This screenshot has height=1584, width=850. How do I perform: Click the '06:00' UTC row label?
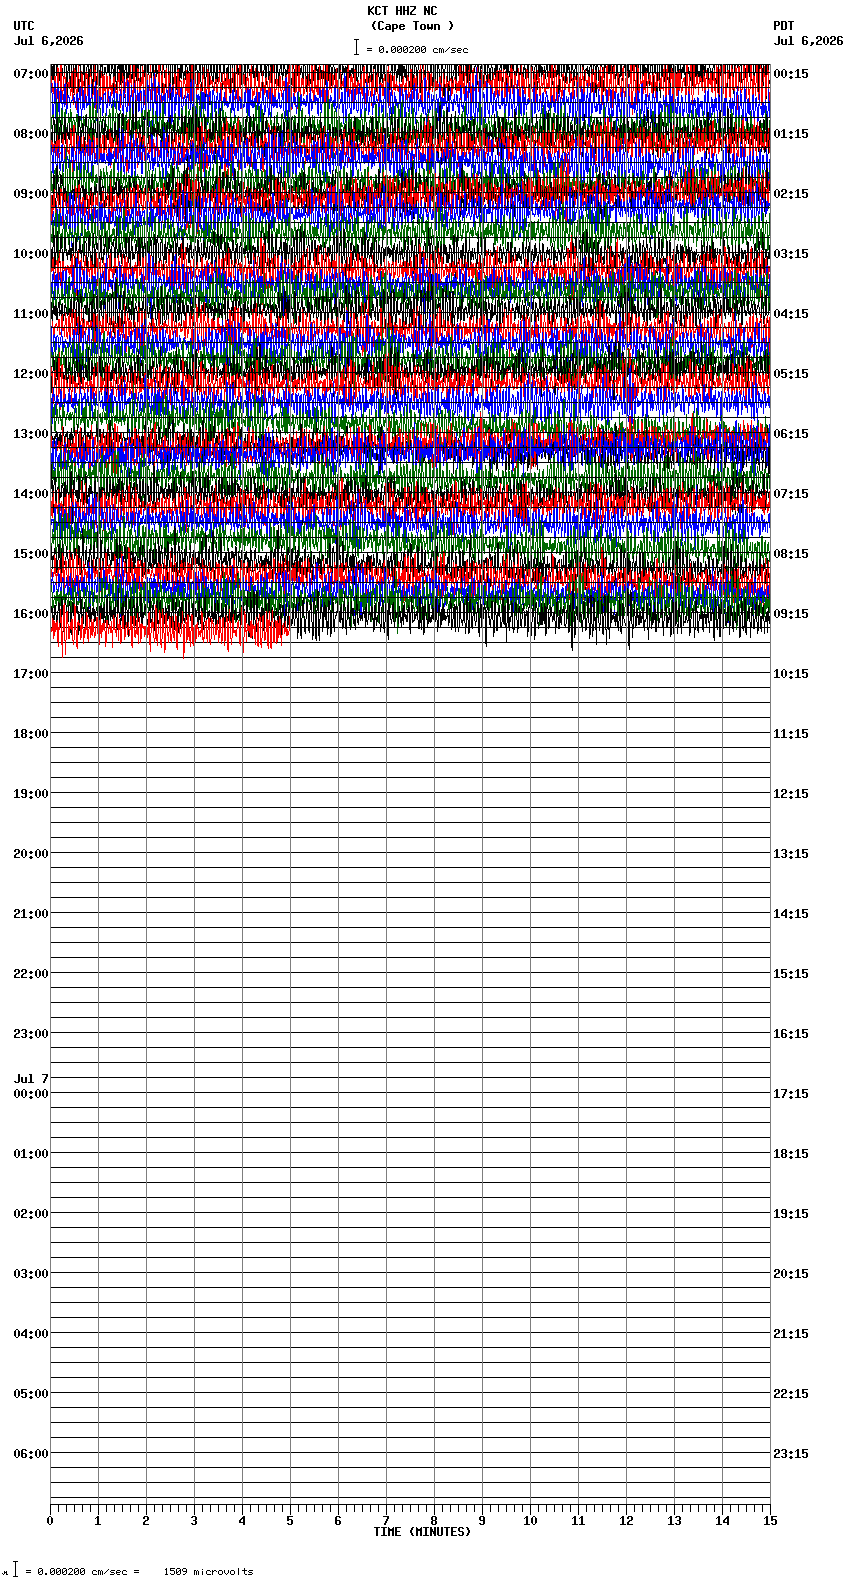tap(31, 1454)
